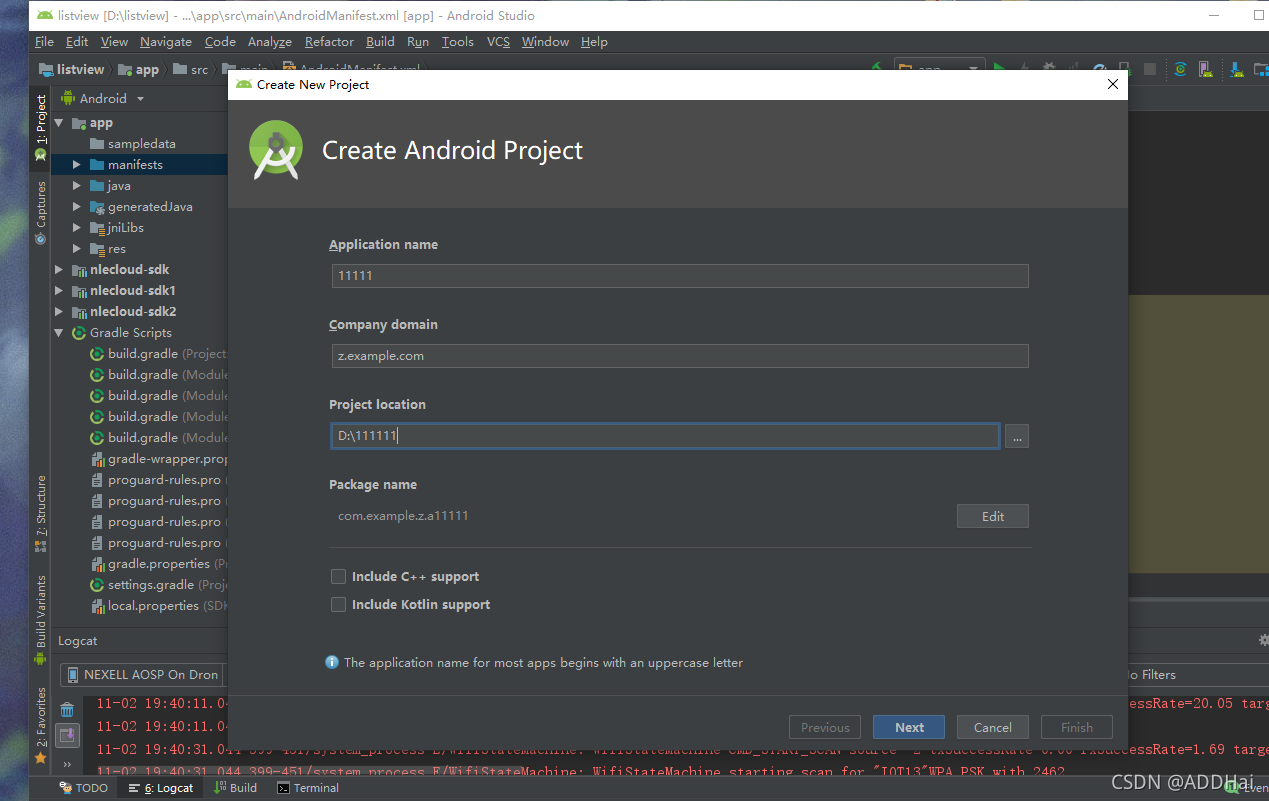Open the SDK Manager from the toolbar
This screenshot has height=801, width=1269.
click(1237, 69)
